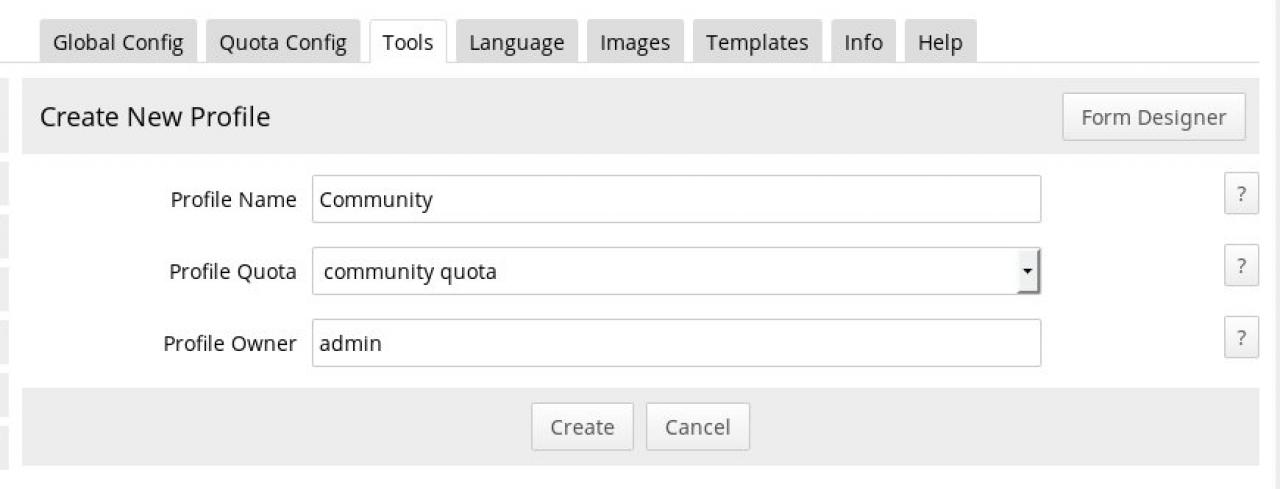Screen dimensions: 1280x489
Task: Focus the Profile Name text field
Action: (x=676, y=199)
